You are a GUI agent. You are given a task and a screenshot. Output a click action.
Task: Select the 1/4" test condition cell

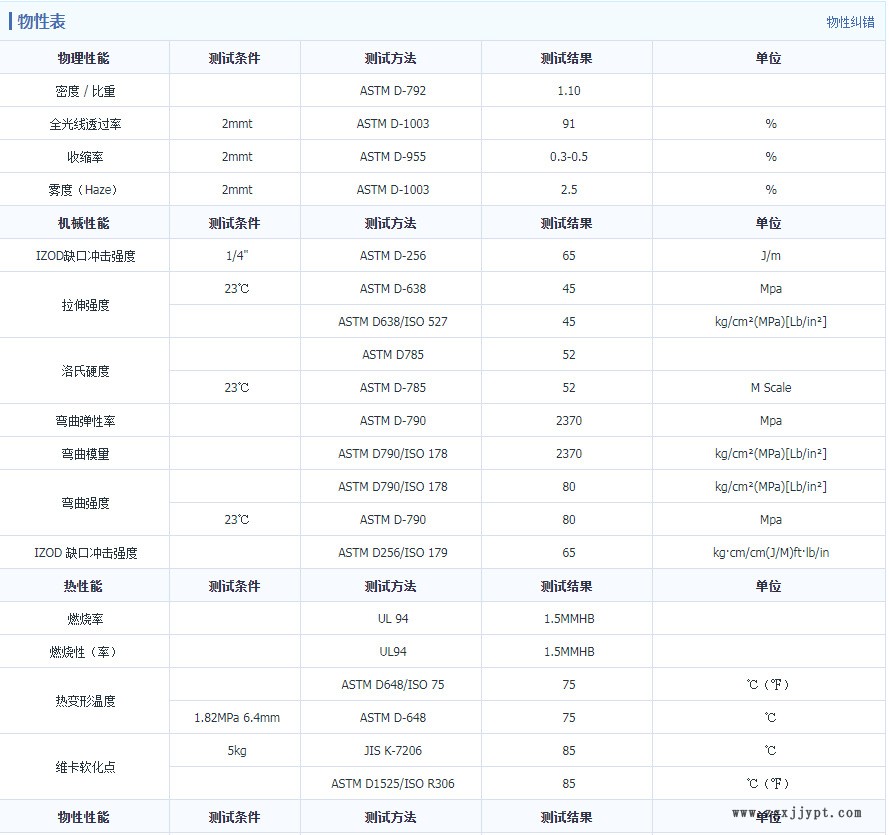tap(236, 256)
